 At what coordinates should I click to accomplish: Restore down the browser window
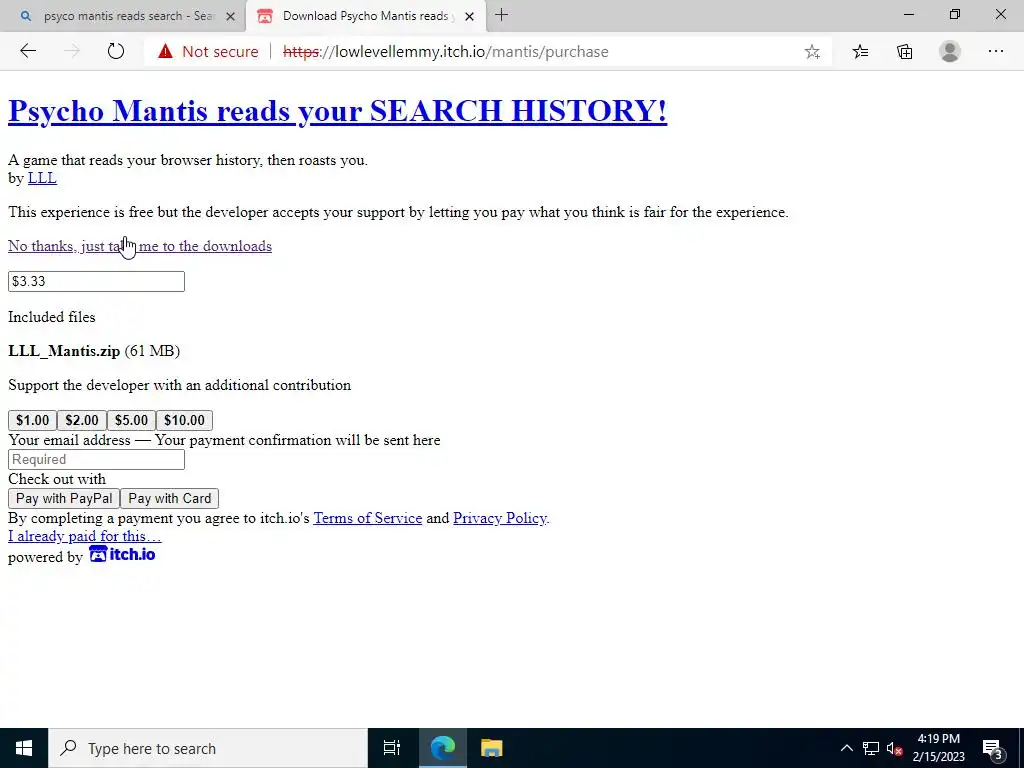coord(955,14)
